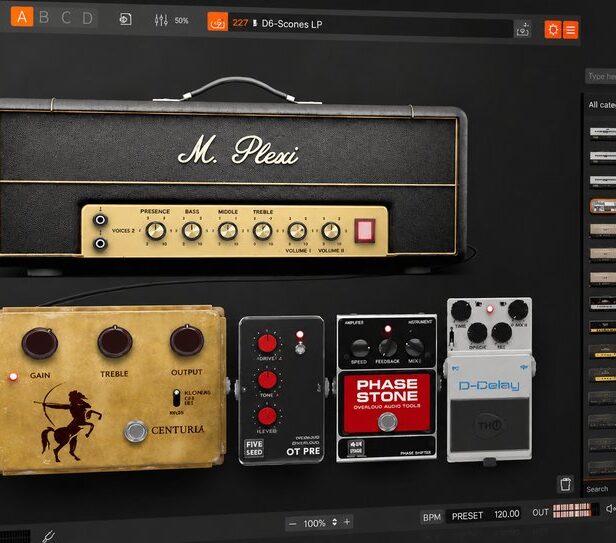This screenshot has height=543, width=616.
Task: Toggle the Phase Stone footswitch
Action: click(x=388, y=422)
